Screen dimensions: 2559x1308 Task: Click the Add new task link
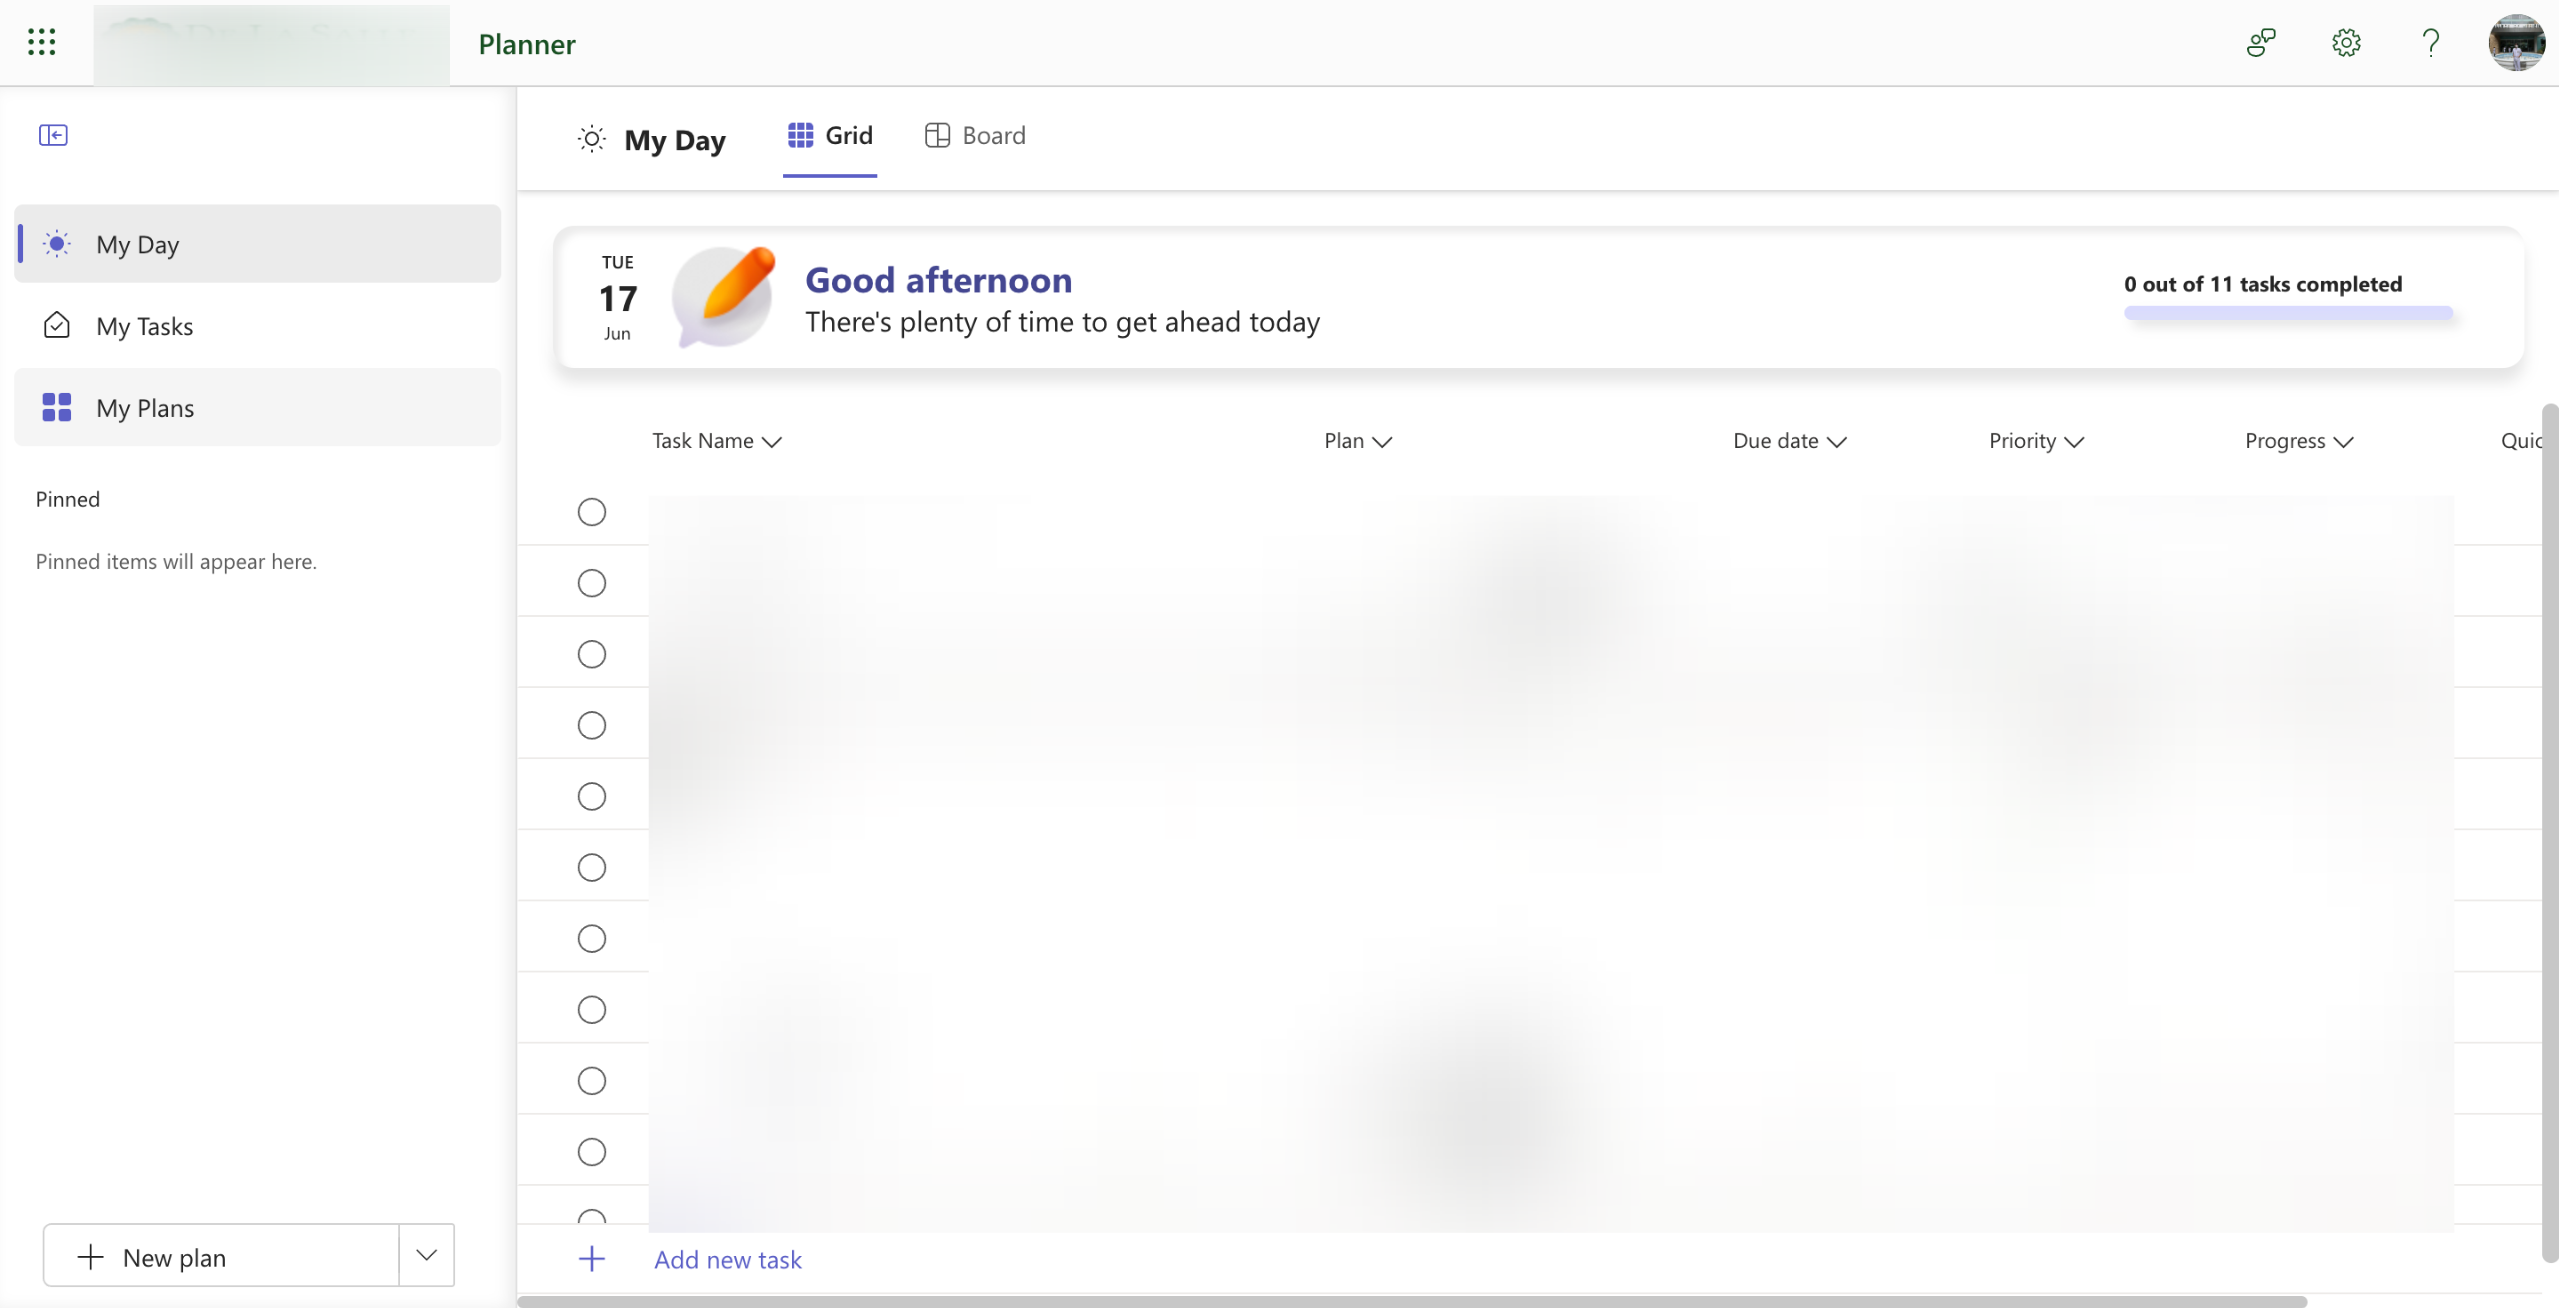pos(728,1259)
